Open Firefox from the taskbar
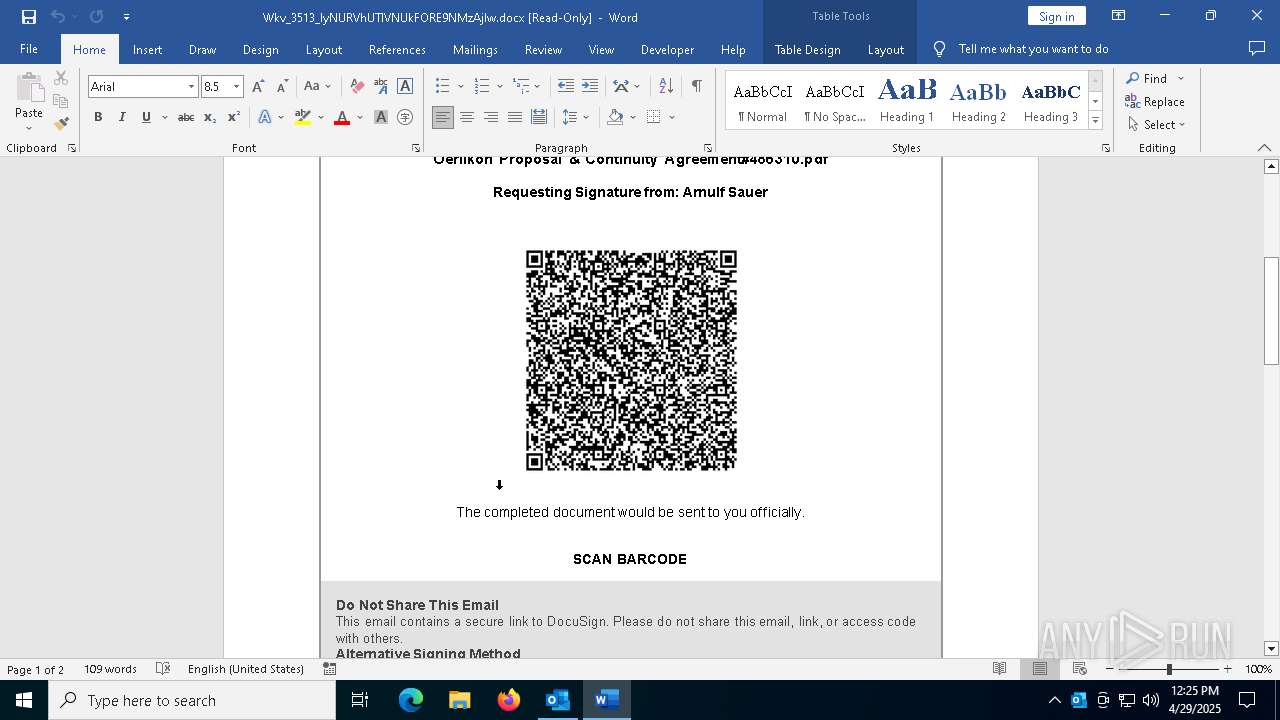This screenshot has height=720, width=1280. pos(508,700)
